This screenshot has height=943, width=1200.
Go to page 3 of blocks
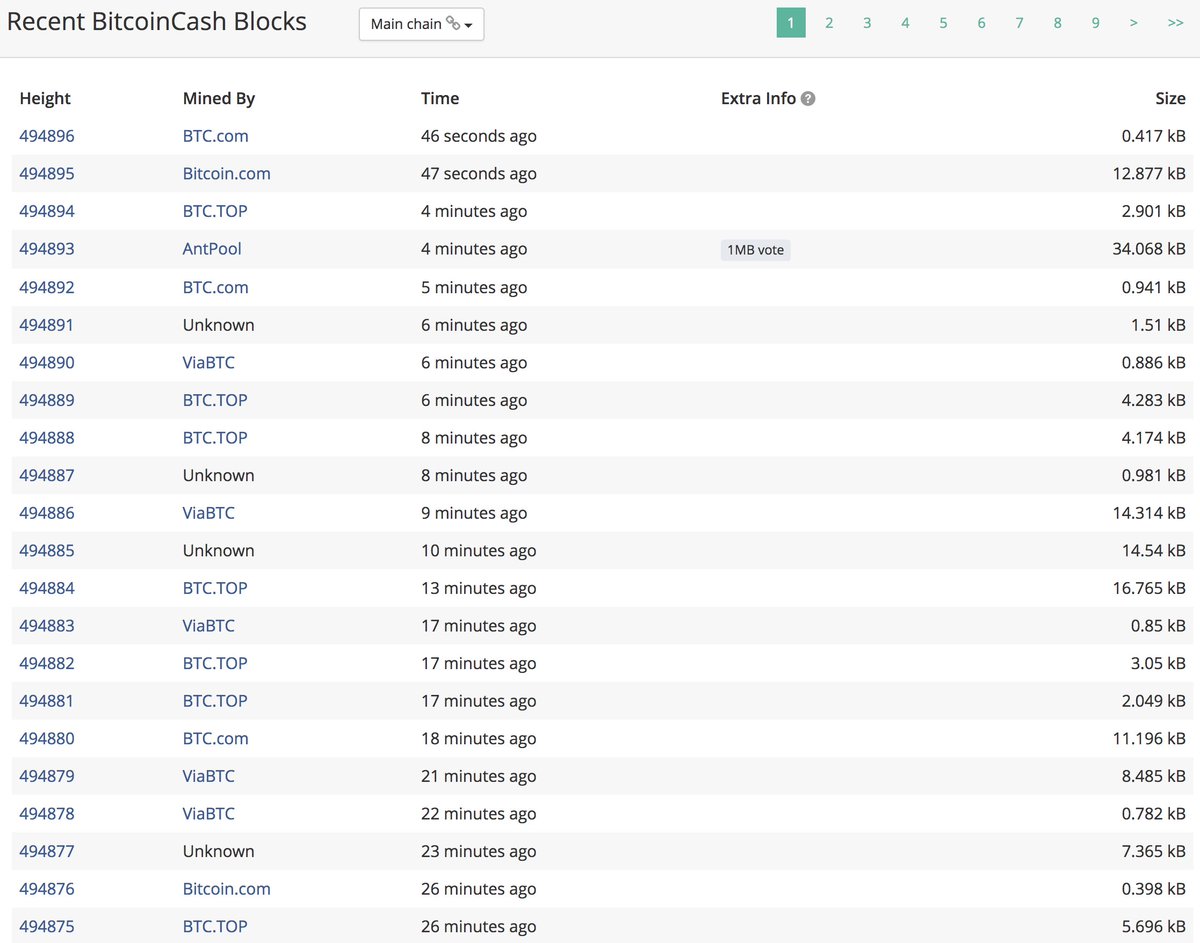[x=867, y=23]
